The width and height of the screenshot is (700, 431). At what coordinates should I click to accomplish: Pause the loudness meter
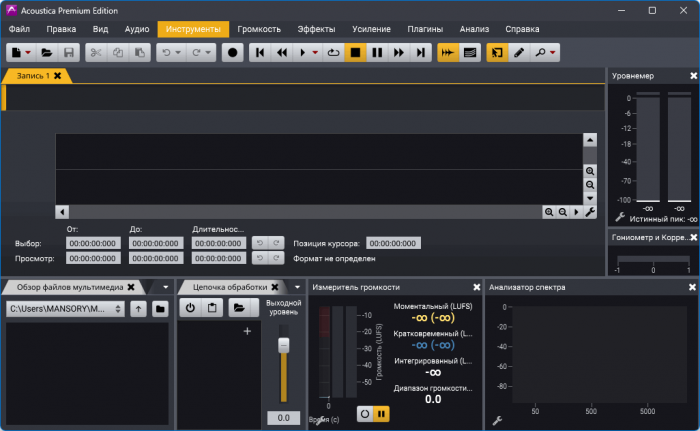pyautogui.click(x=382, y=413)
